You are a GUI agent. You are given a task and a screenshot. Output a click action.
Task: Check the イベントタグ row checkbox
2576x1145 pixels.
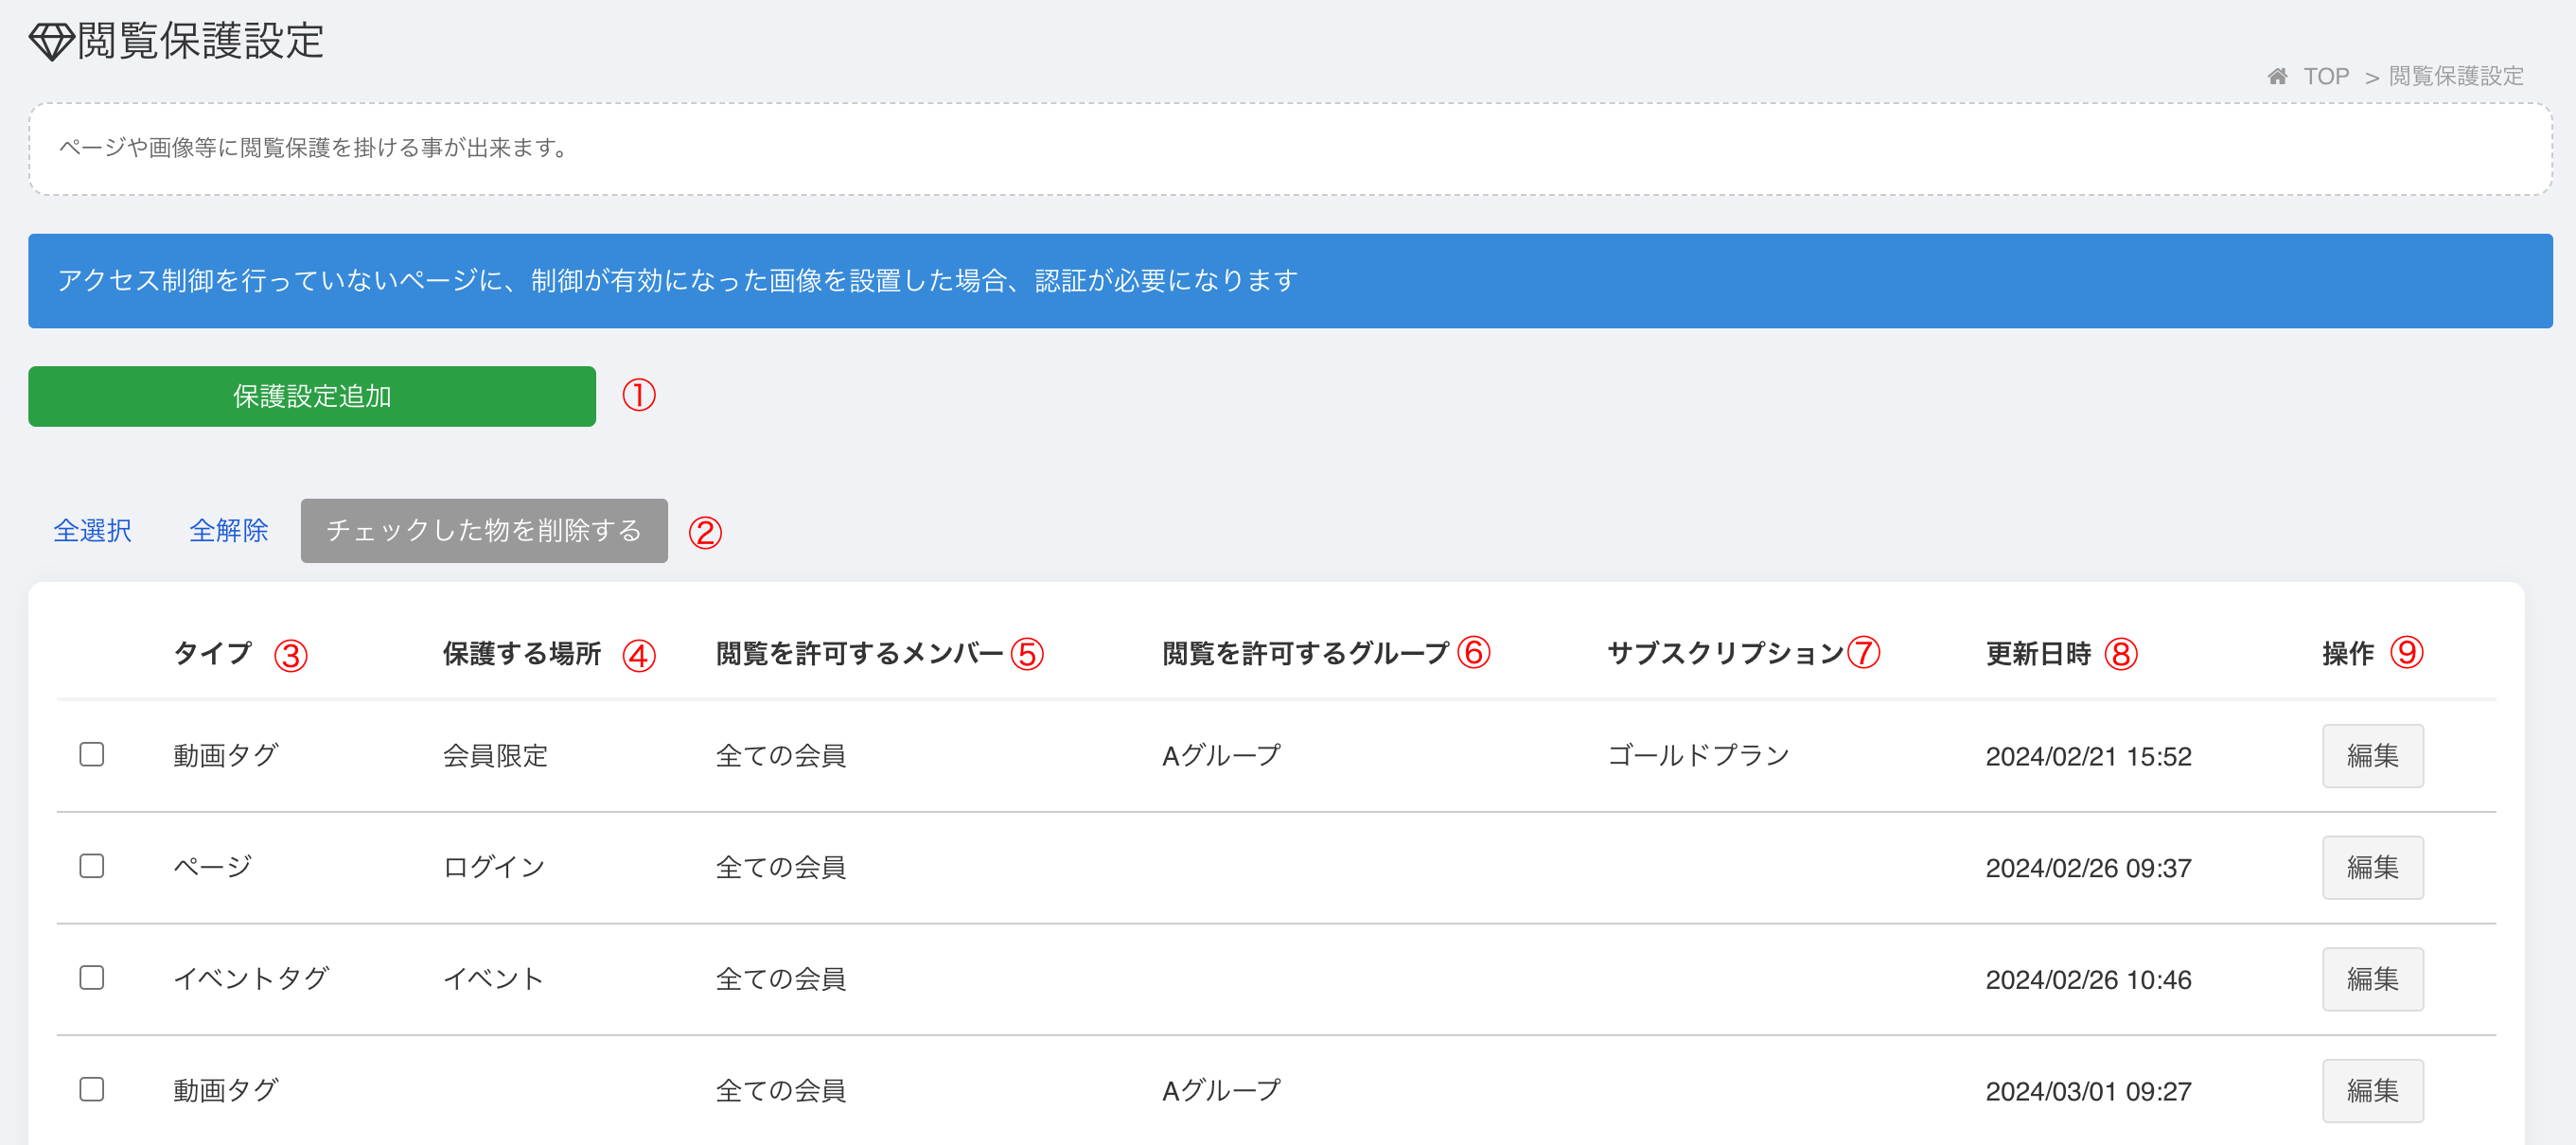[92, 977]
